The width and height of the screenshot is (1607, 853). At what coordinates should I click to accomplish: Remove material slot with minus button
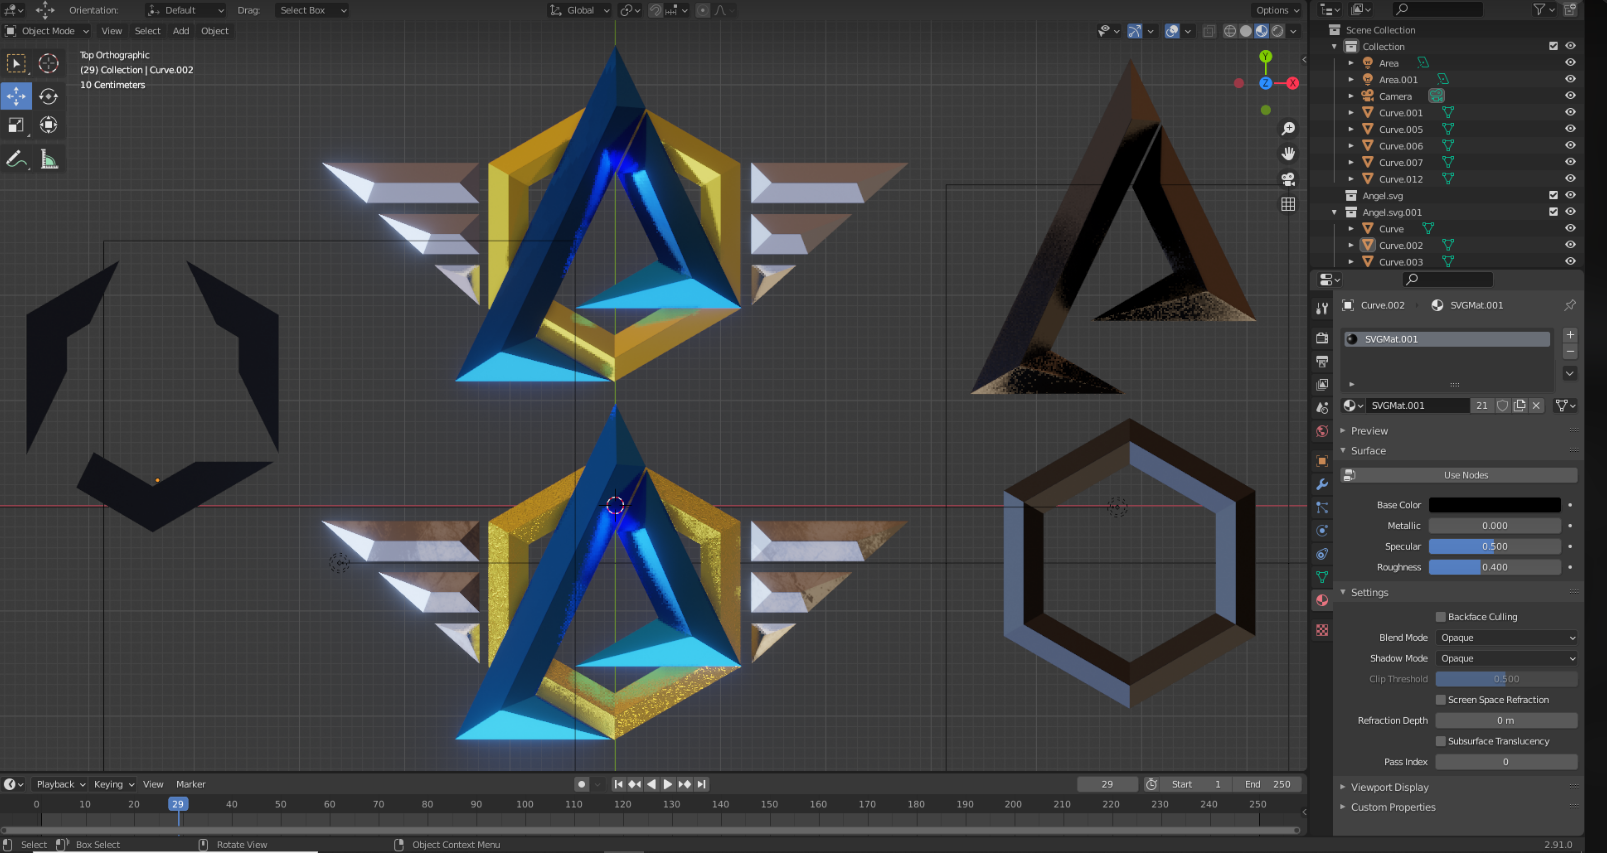point(1570,352)
